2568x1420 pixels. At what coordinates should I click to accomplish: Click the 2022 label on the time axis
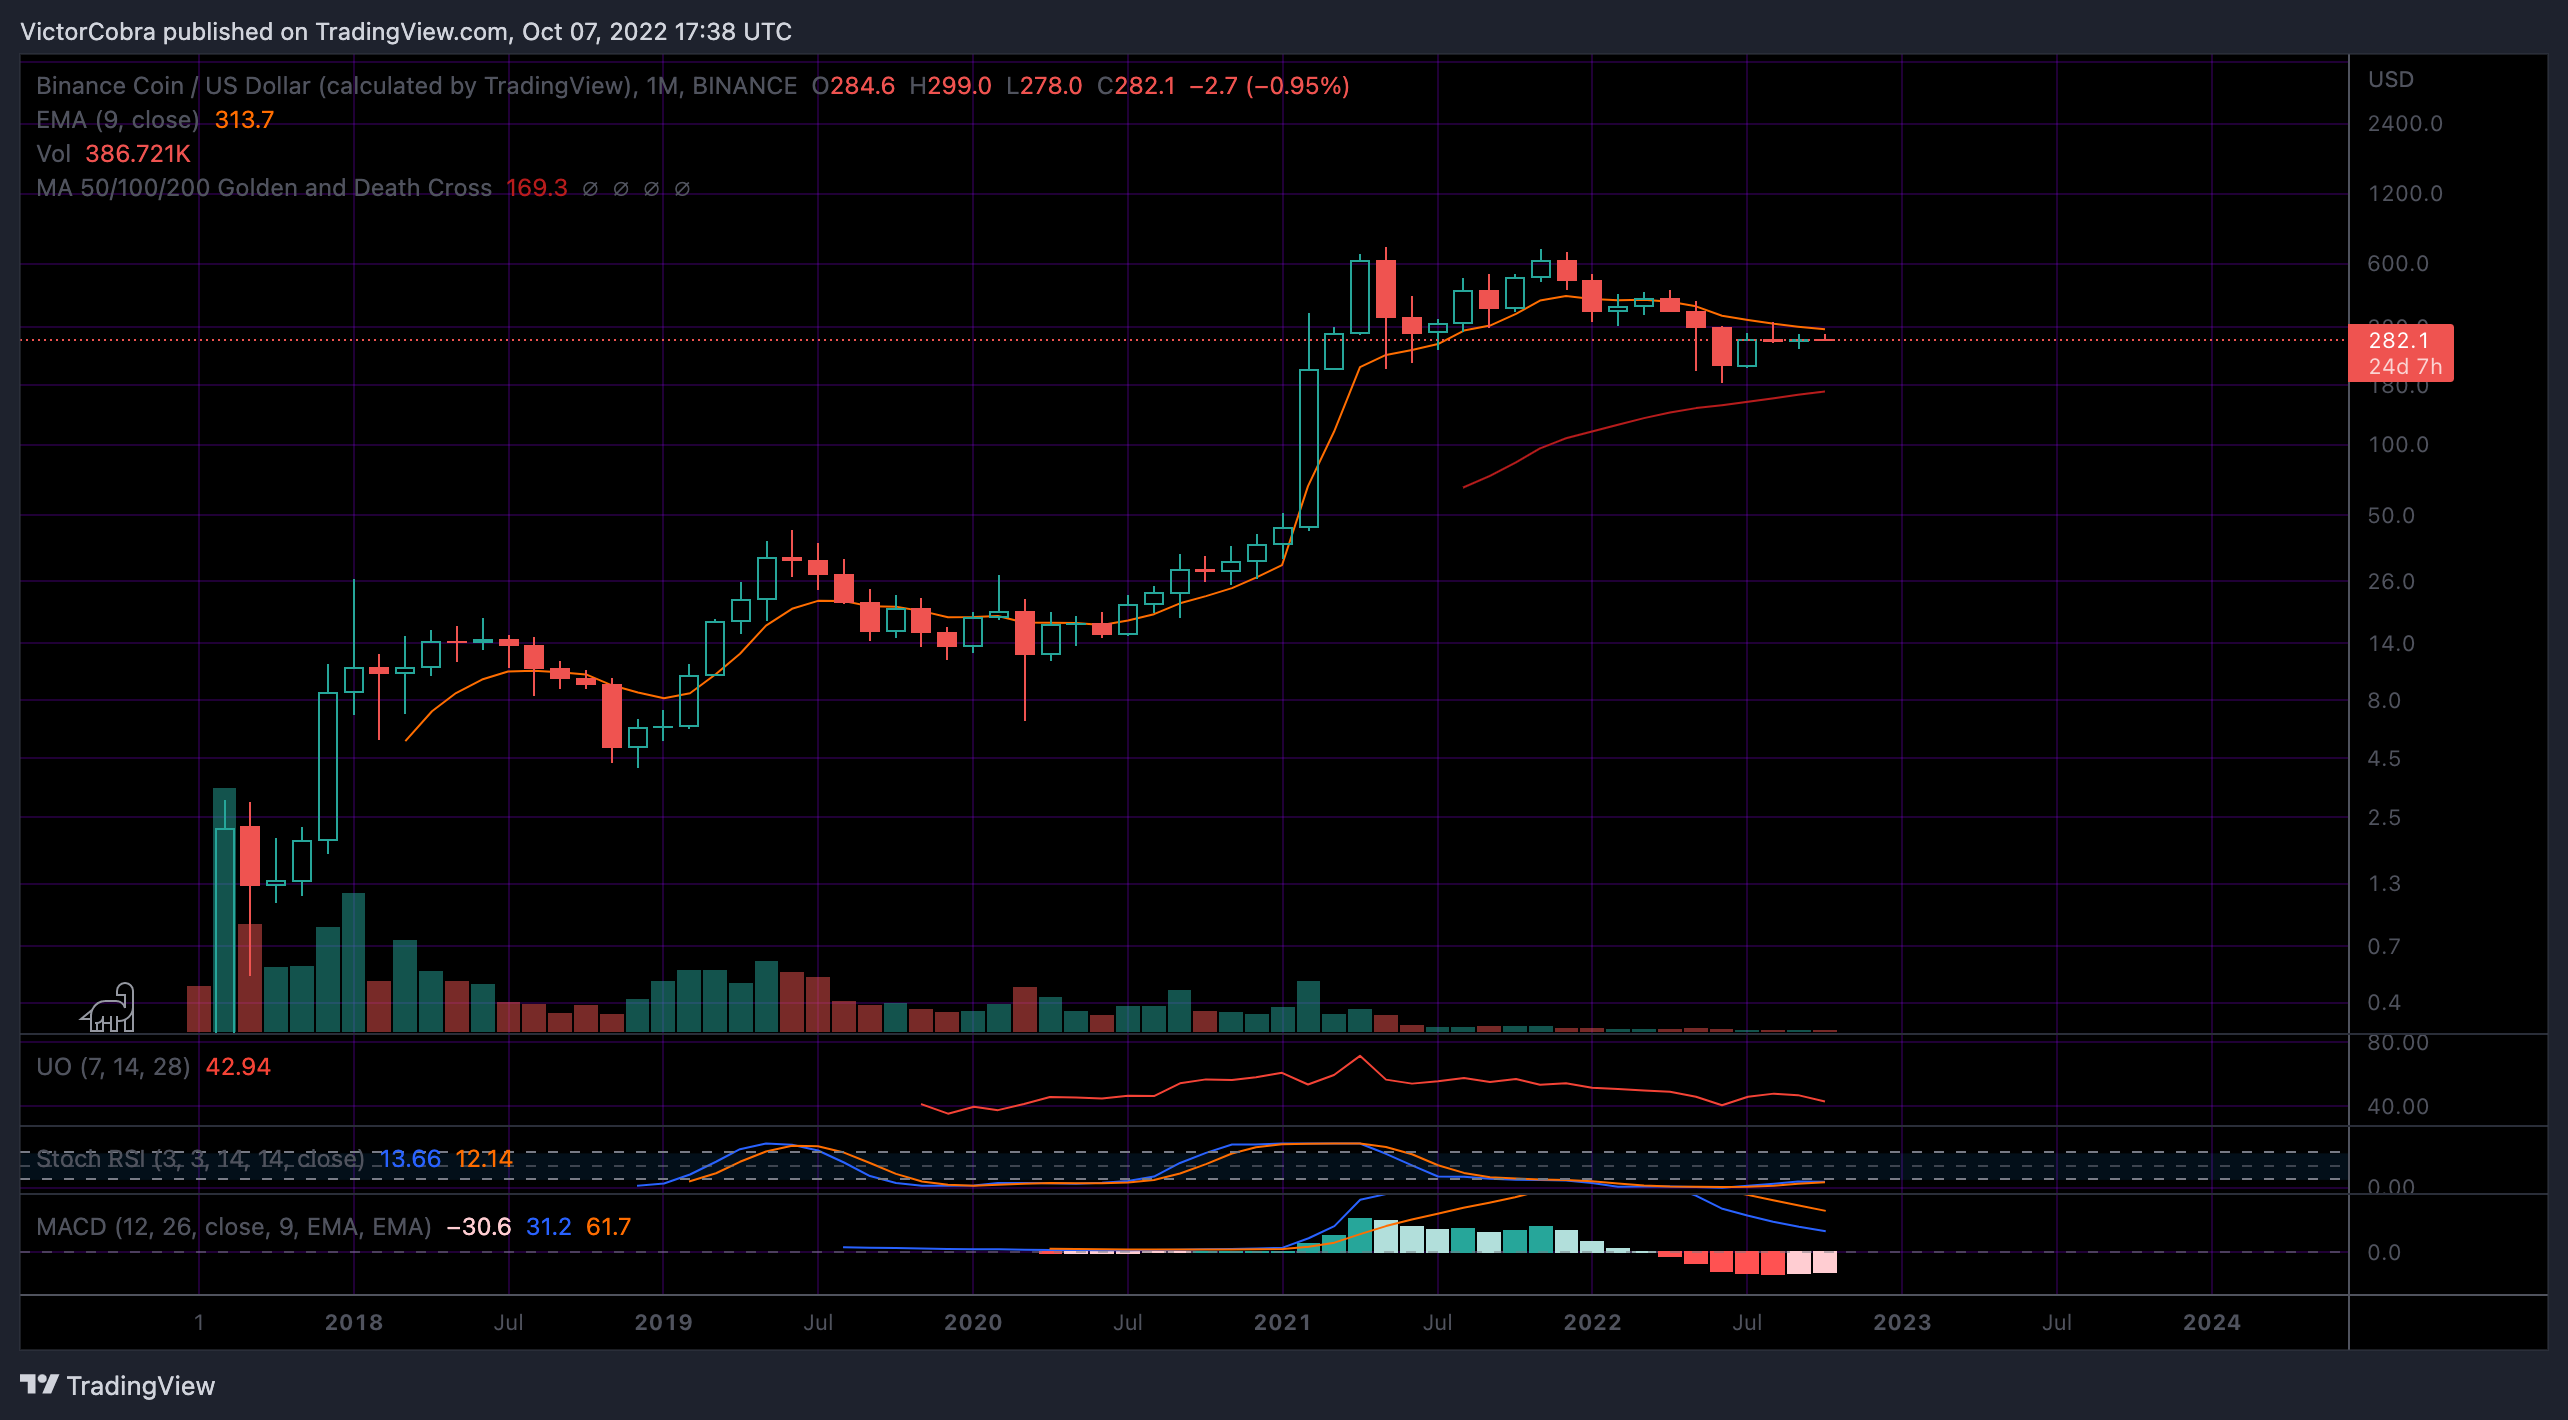click(x=1593, y=1322)
